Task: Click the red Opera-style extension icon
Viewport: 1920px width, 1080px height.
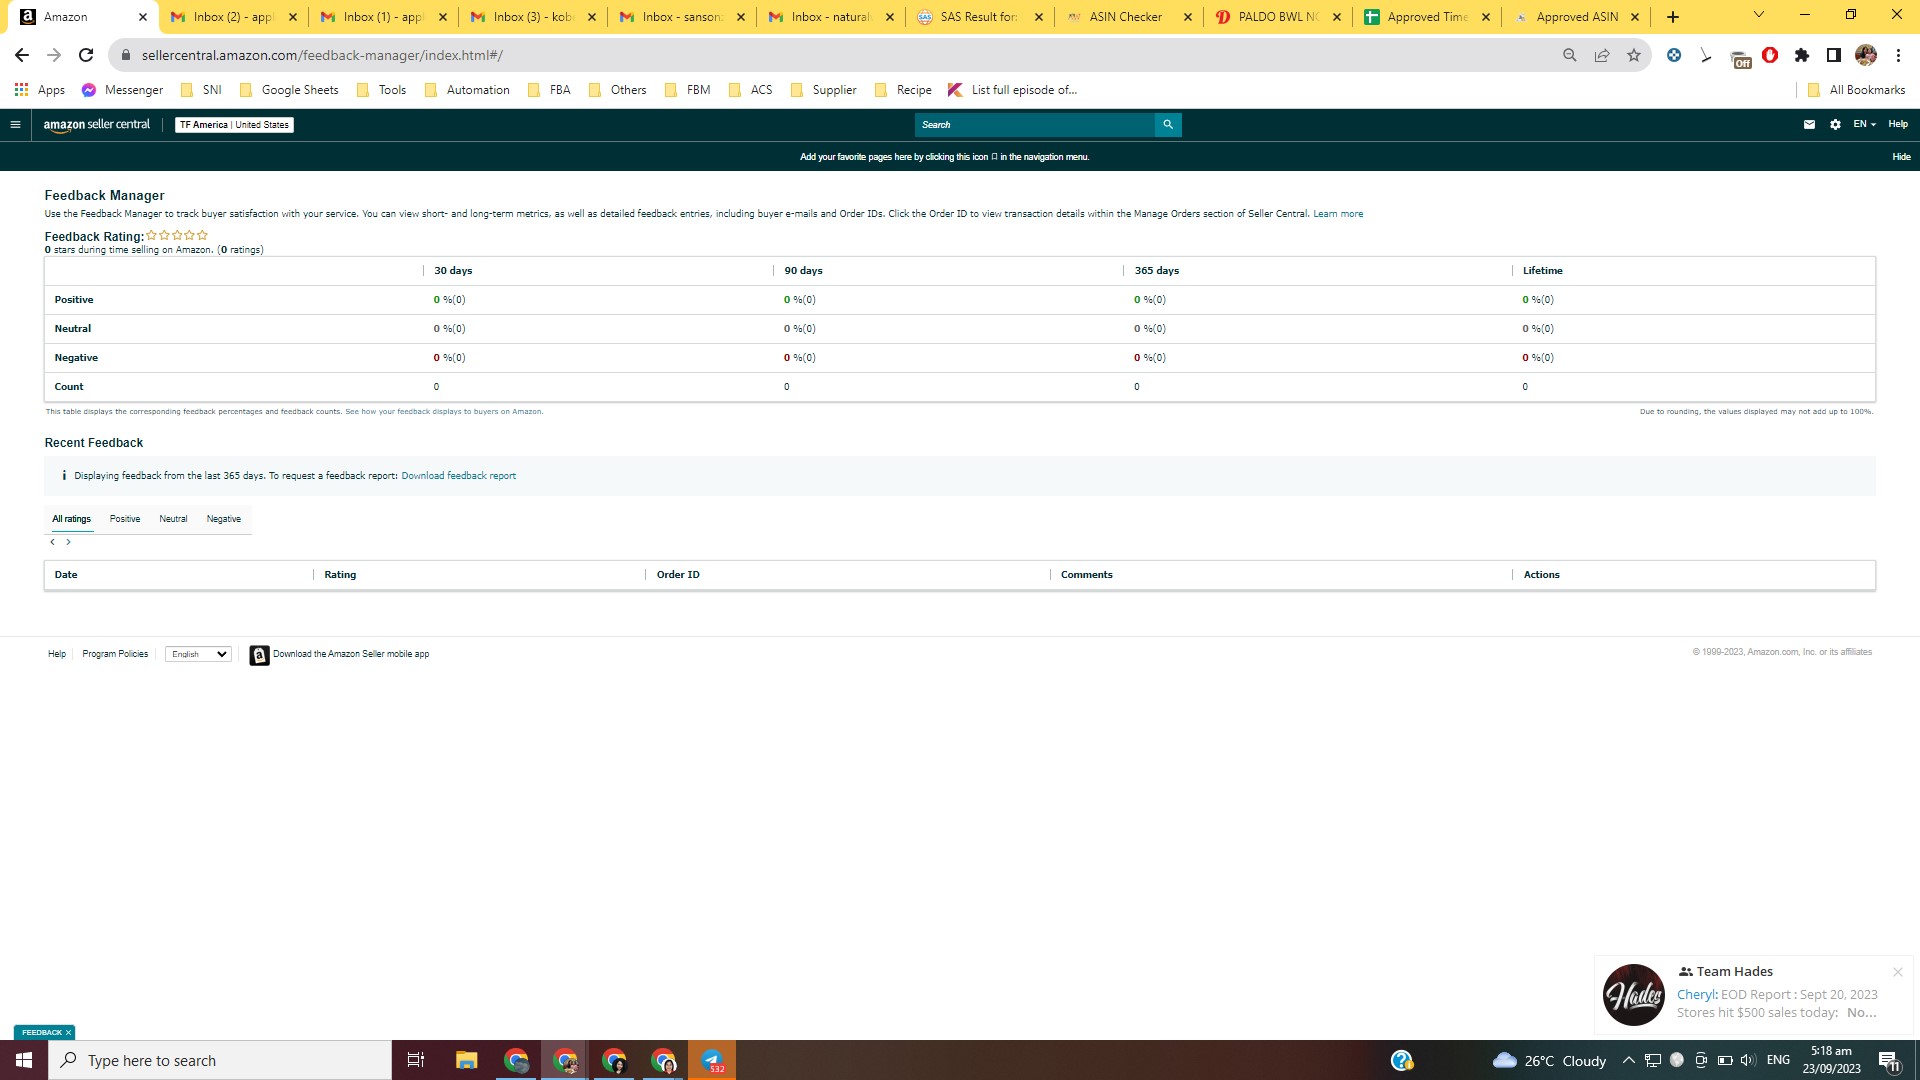Action: point(1770,55)
